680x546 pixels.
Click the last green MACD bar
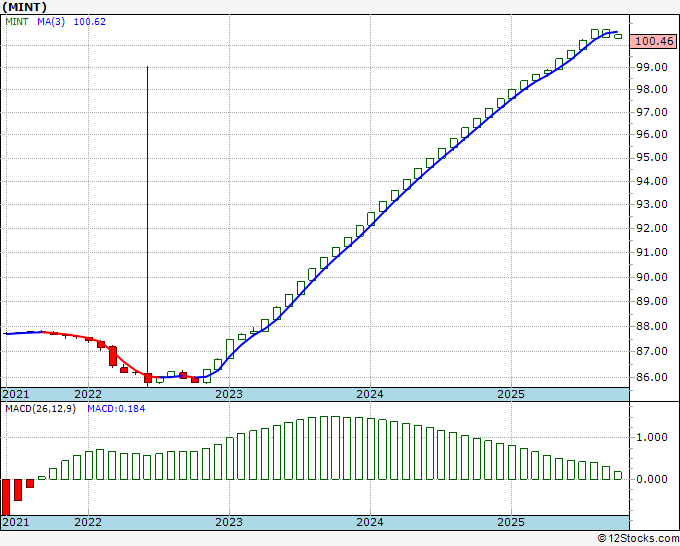[618, 475]
